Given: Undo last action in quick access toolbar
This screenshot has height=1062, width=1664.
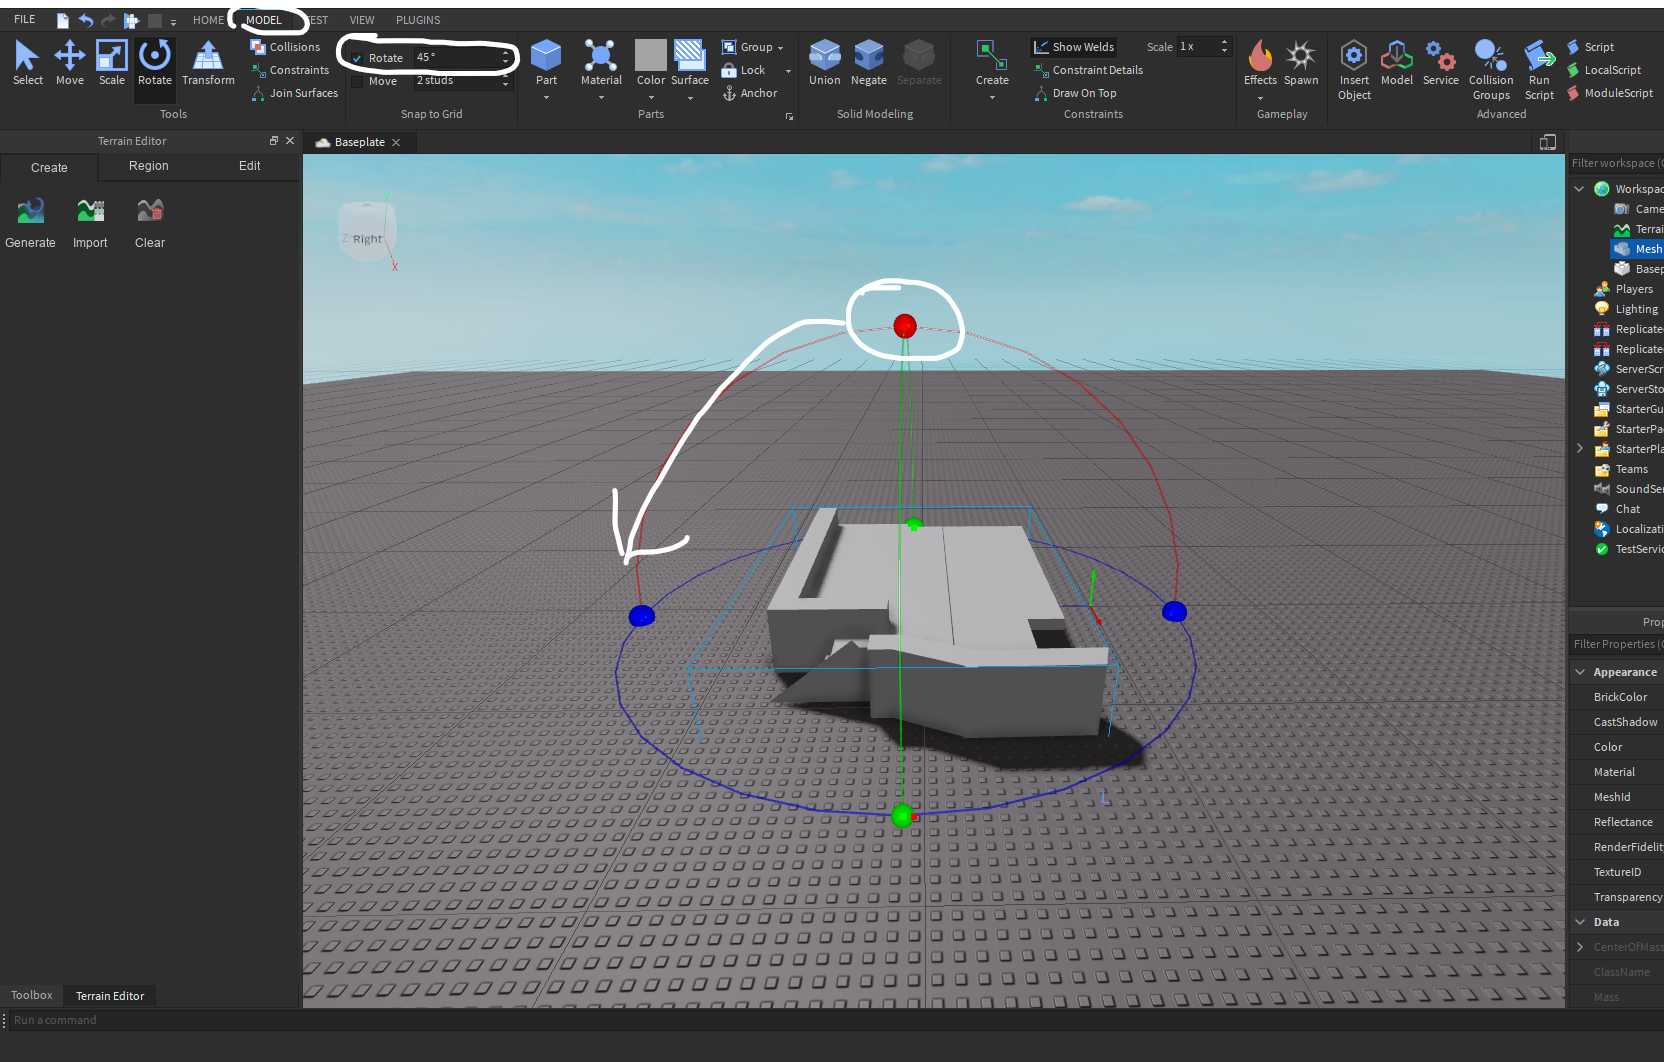Looking at the screenshot, I should click(x=86, y=20).
